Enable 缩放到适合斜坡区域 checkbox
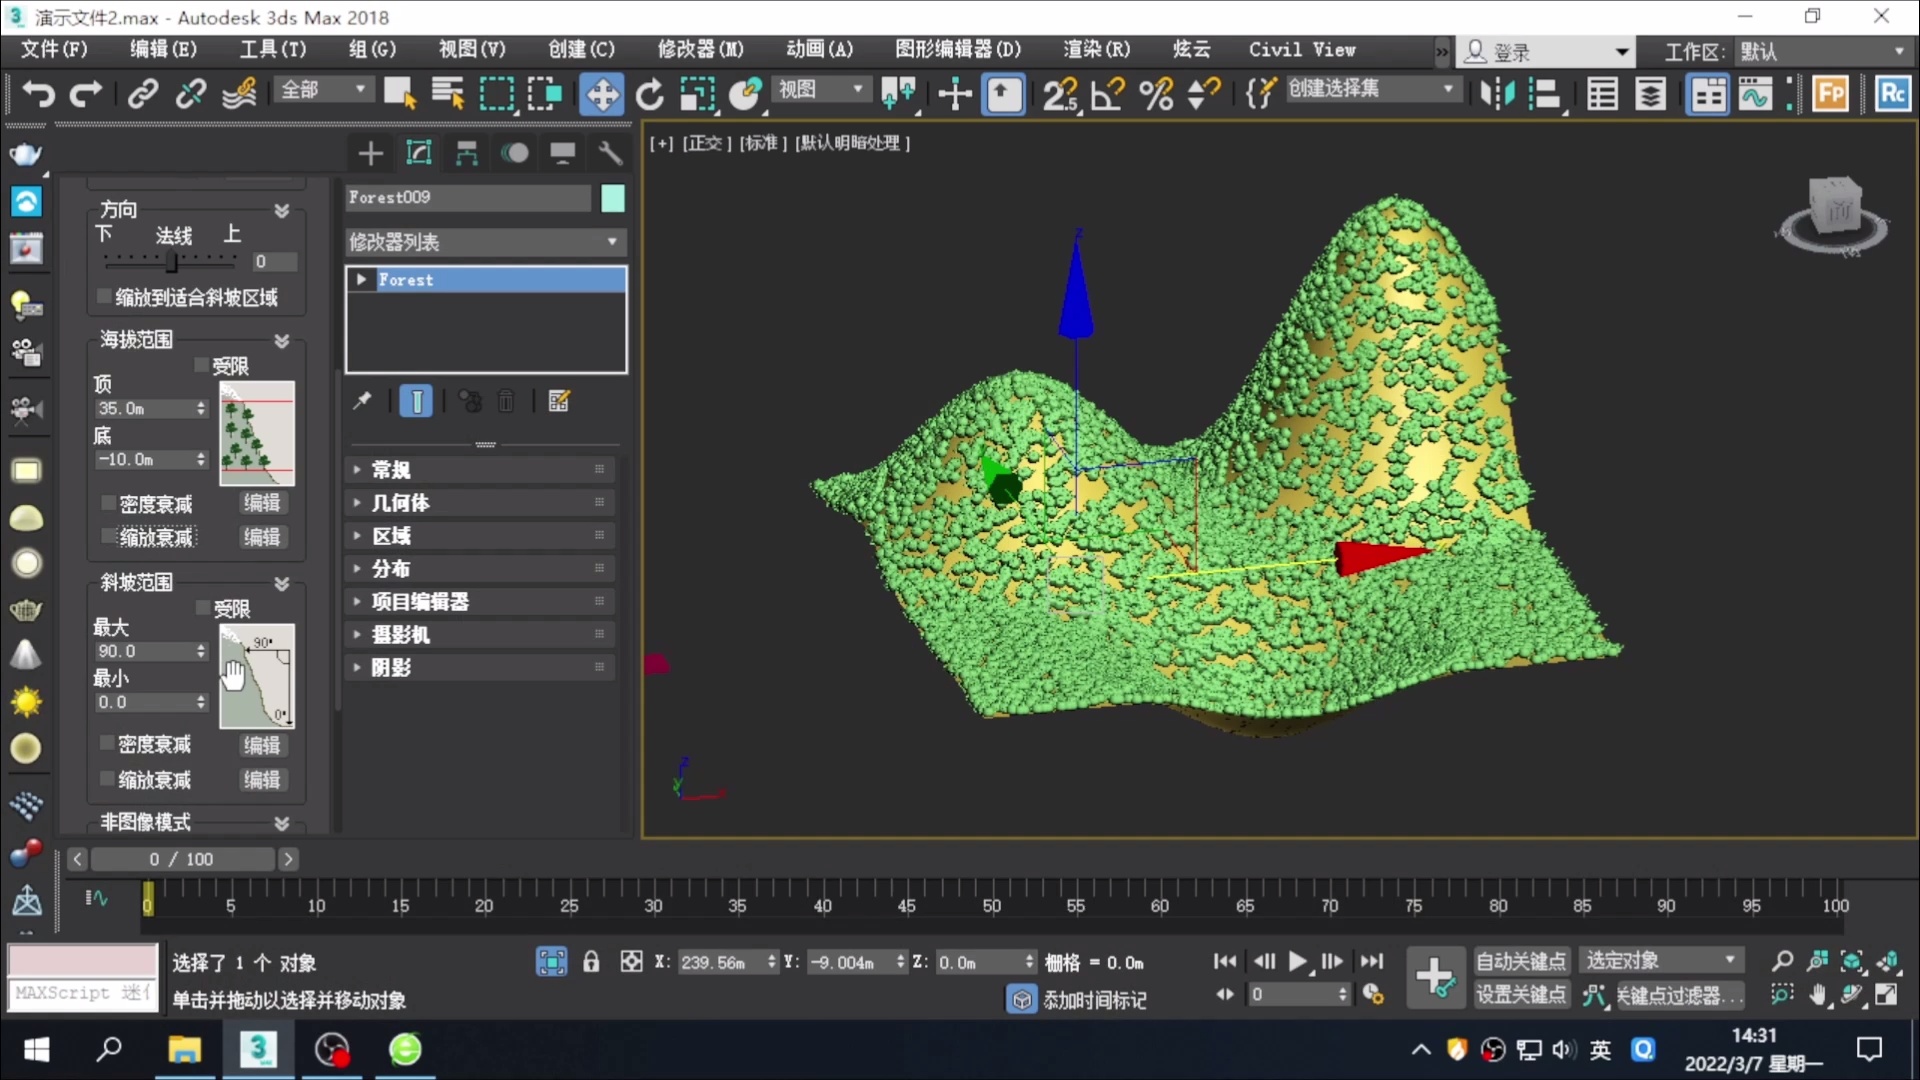 coord(104,297)
